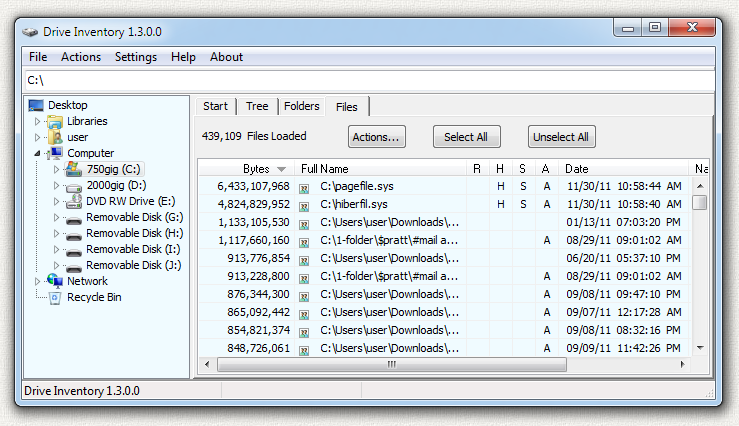Click the Unselect All button
Image resolution: width=739 pixels, height=426 pixels.
tap(560, 137)
